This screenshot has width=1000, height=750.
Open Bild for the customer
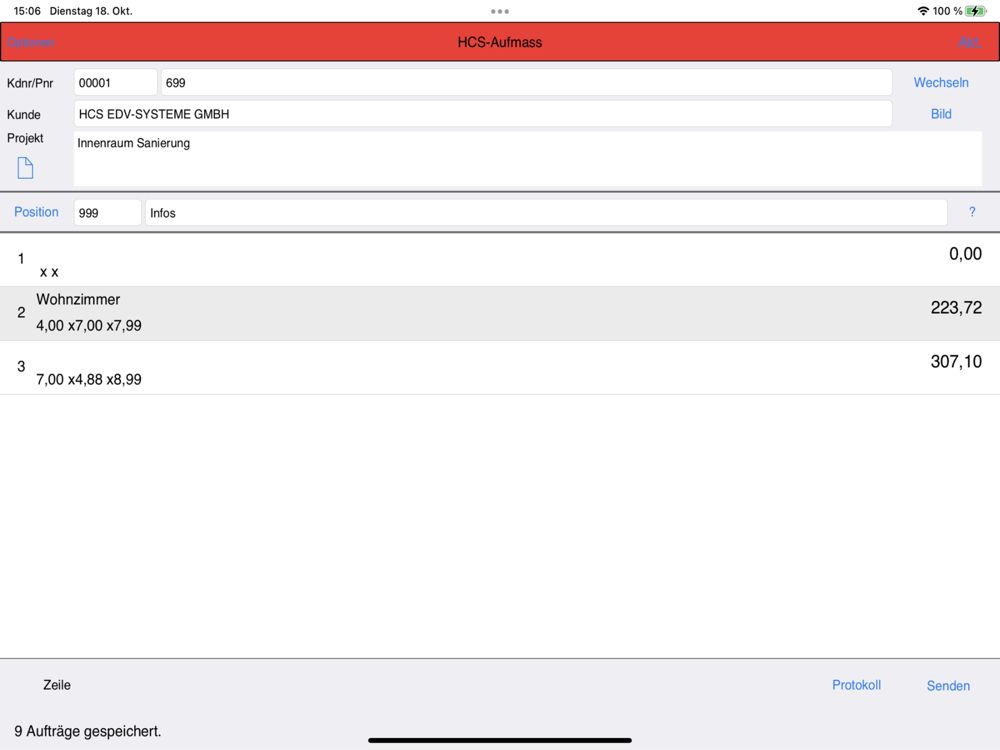(941, 114)
